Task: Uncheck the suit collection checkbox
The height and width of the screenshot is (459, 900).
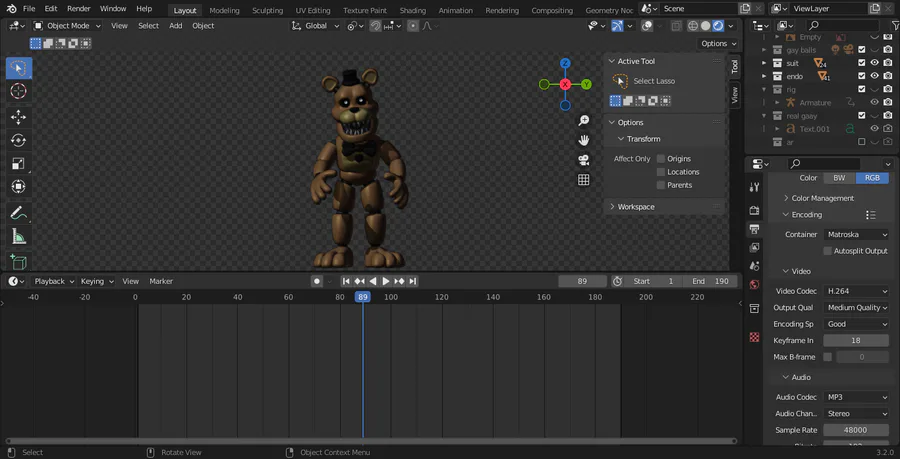Action: coord(862,63)
